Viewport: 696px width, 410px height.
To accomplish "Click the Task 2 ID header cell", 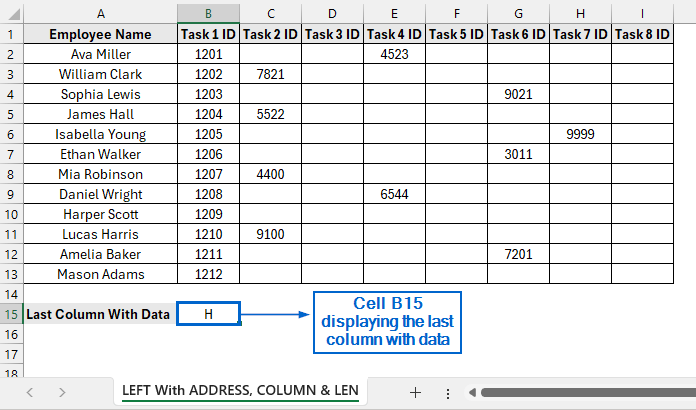I will [x=271, y=34].
